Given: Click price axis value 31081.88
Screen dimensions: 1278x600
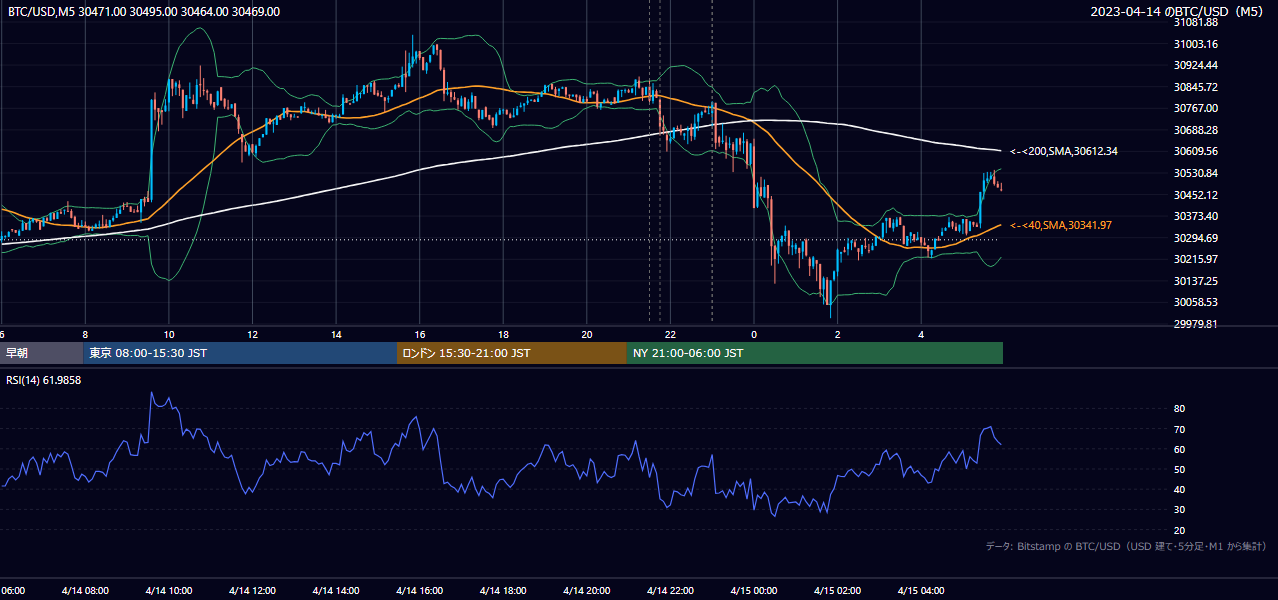Looking at the screenshot, I should (x=1196, y=22).
